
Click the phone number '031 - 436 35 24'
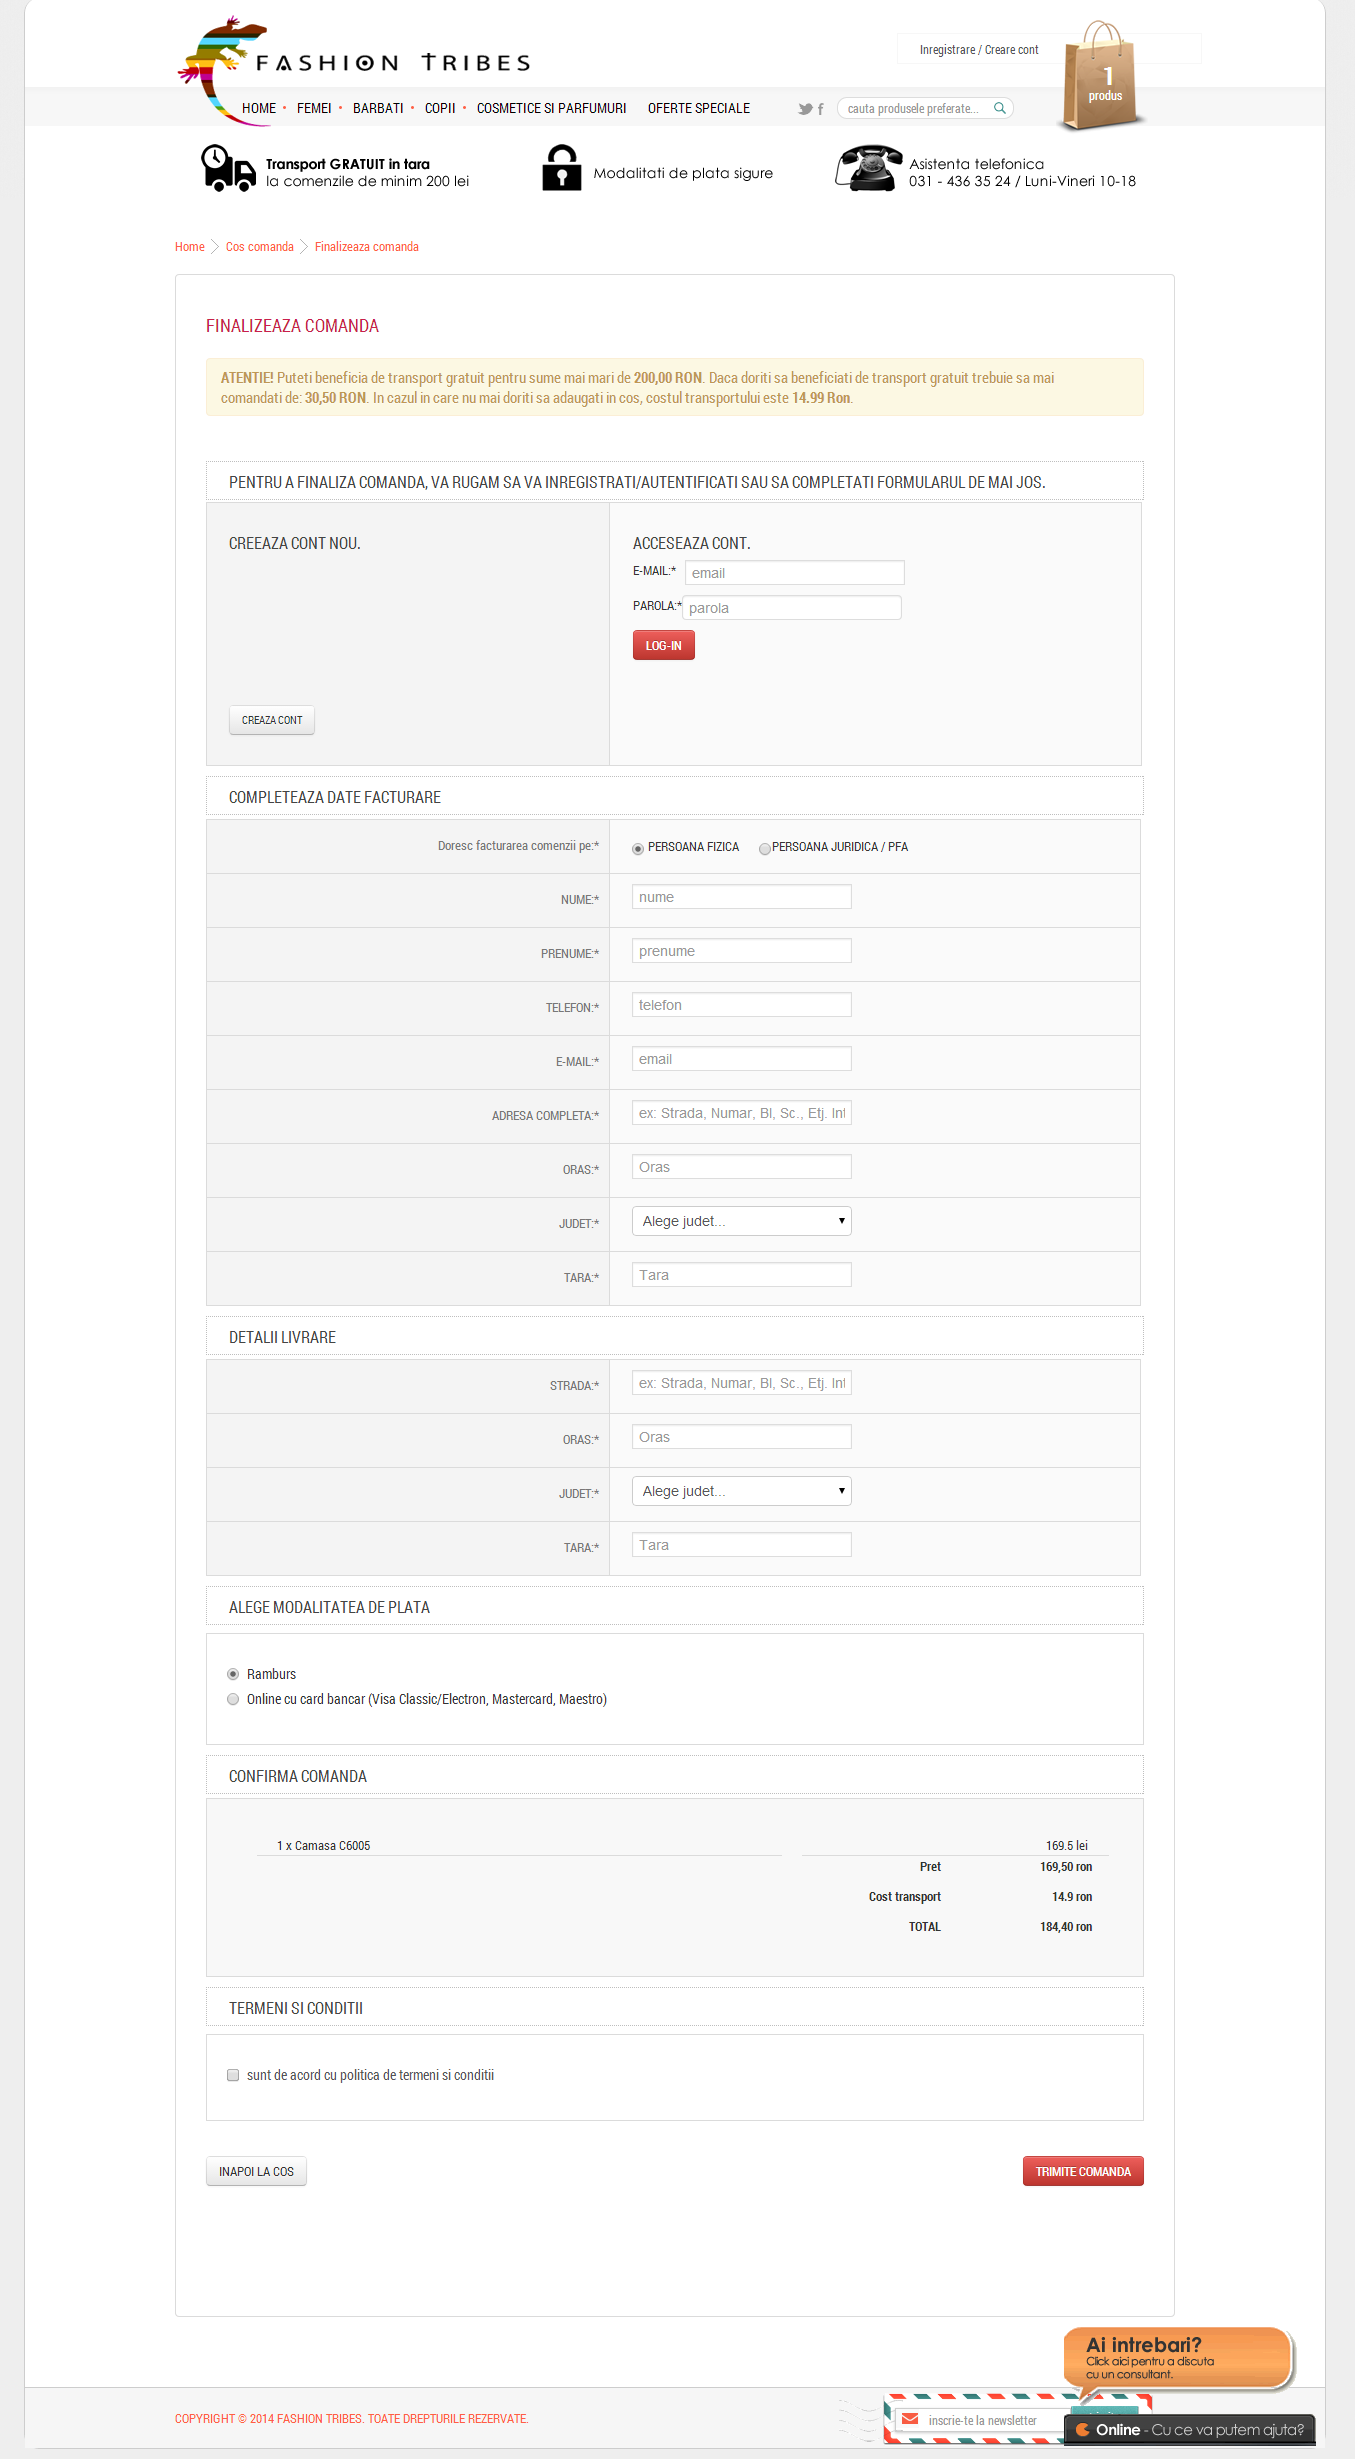coord(960,181)
